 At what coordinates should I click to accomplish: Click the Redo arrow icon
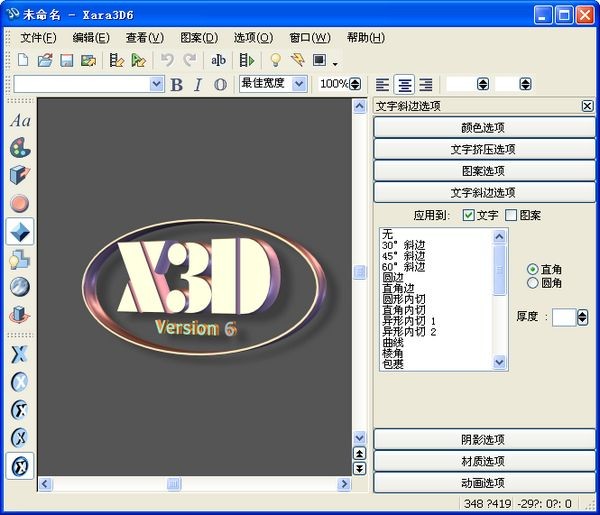pos(189,60)
